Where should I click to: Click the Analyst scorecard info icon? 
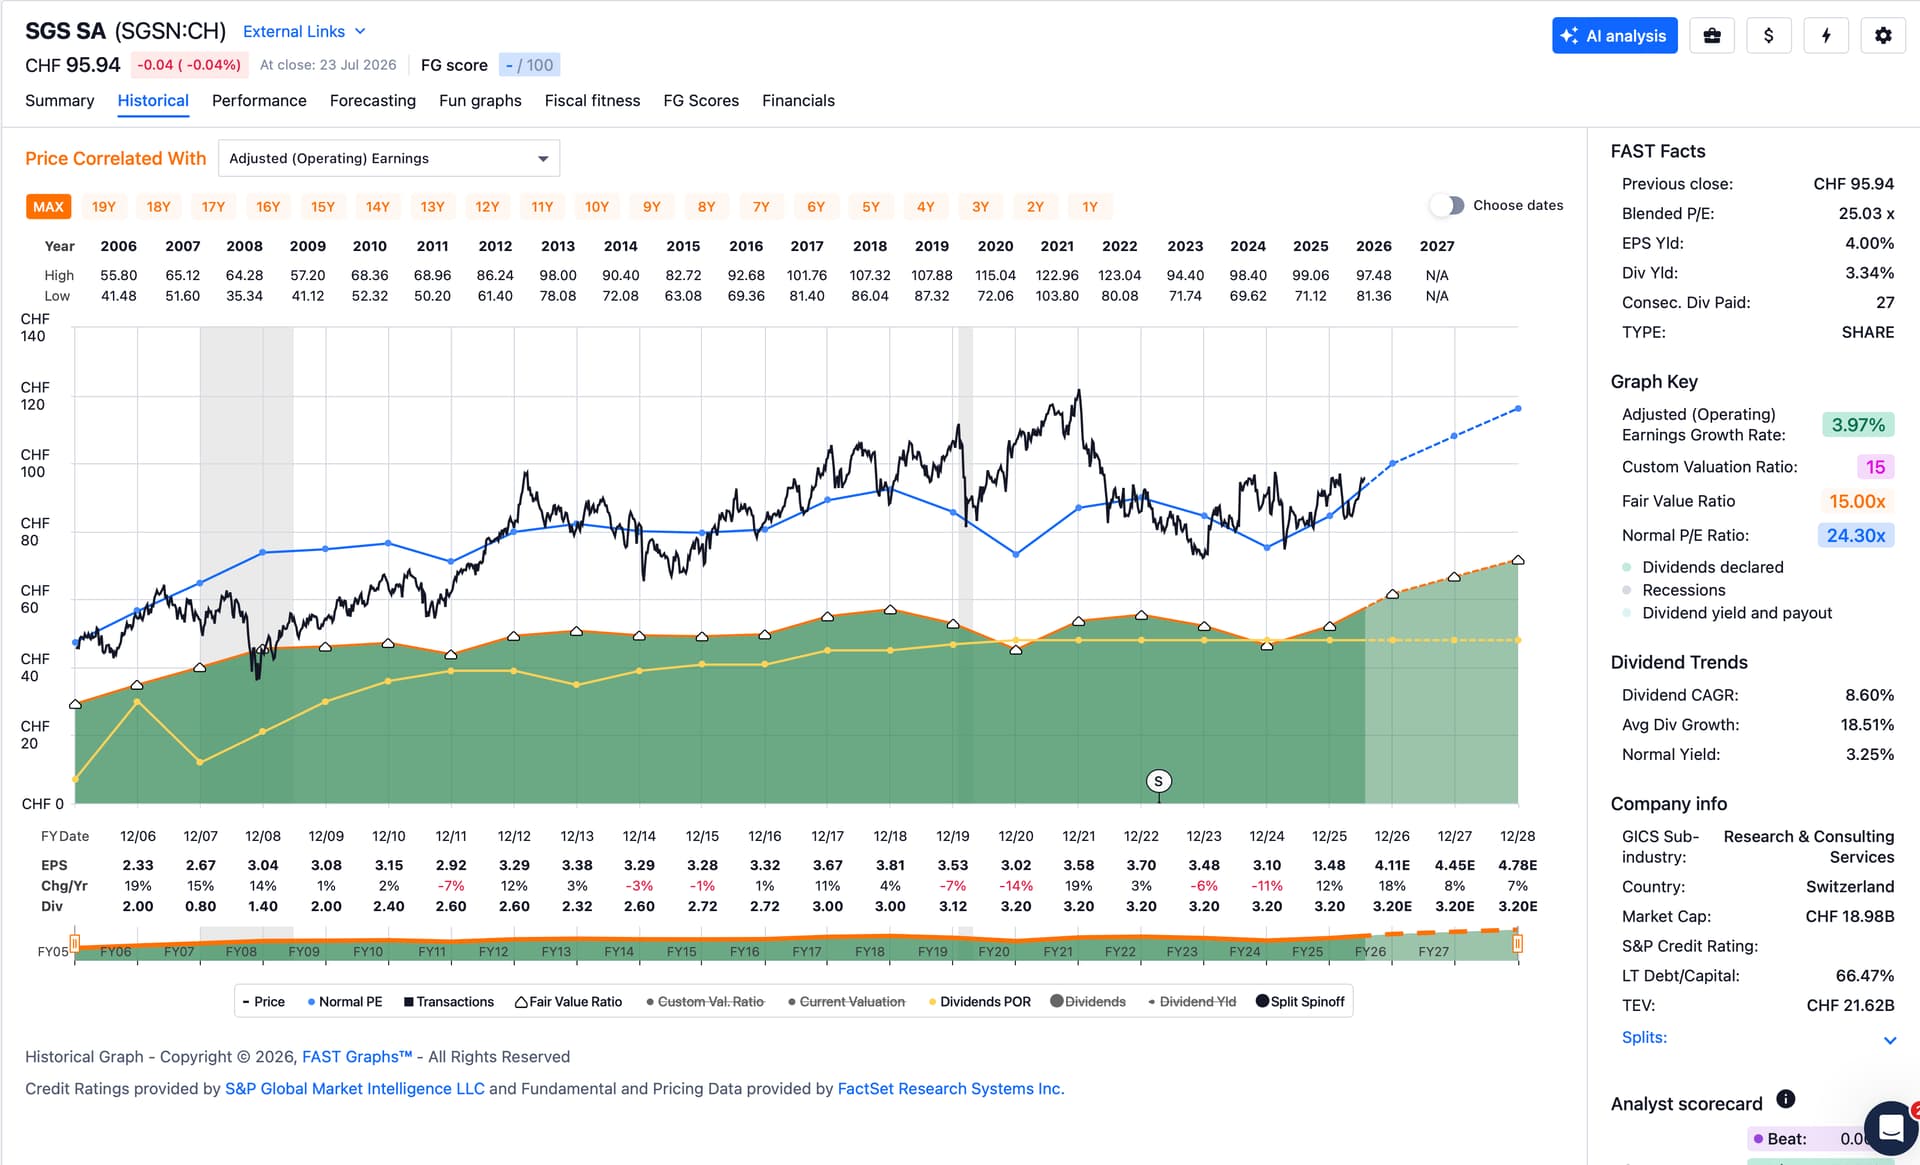[1786, 1100]
